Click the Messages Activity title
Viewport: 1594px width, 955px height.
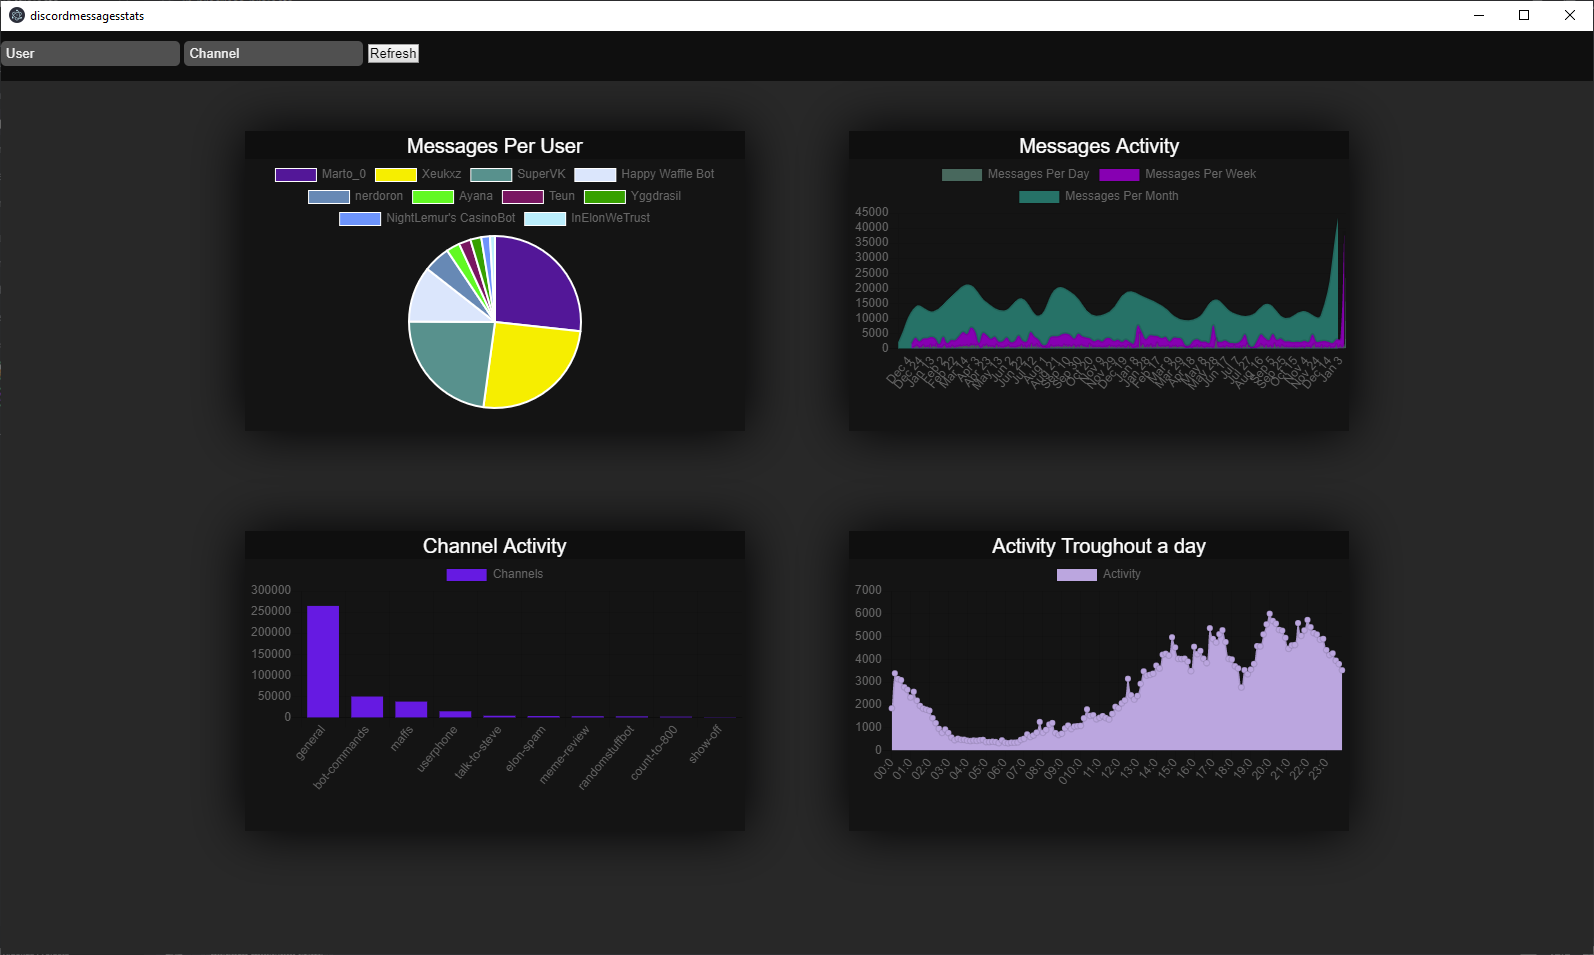[1099, 146]
